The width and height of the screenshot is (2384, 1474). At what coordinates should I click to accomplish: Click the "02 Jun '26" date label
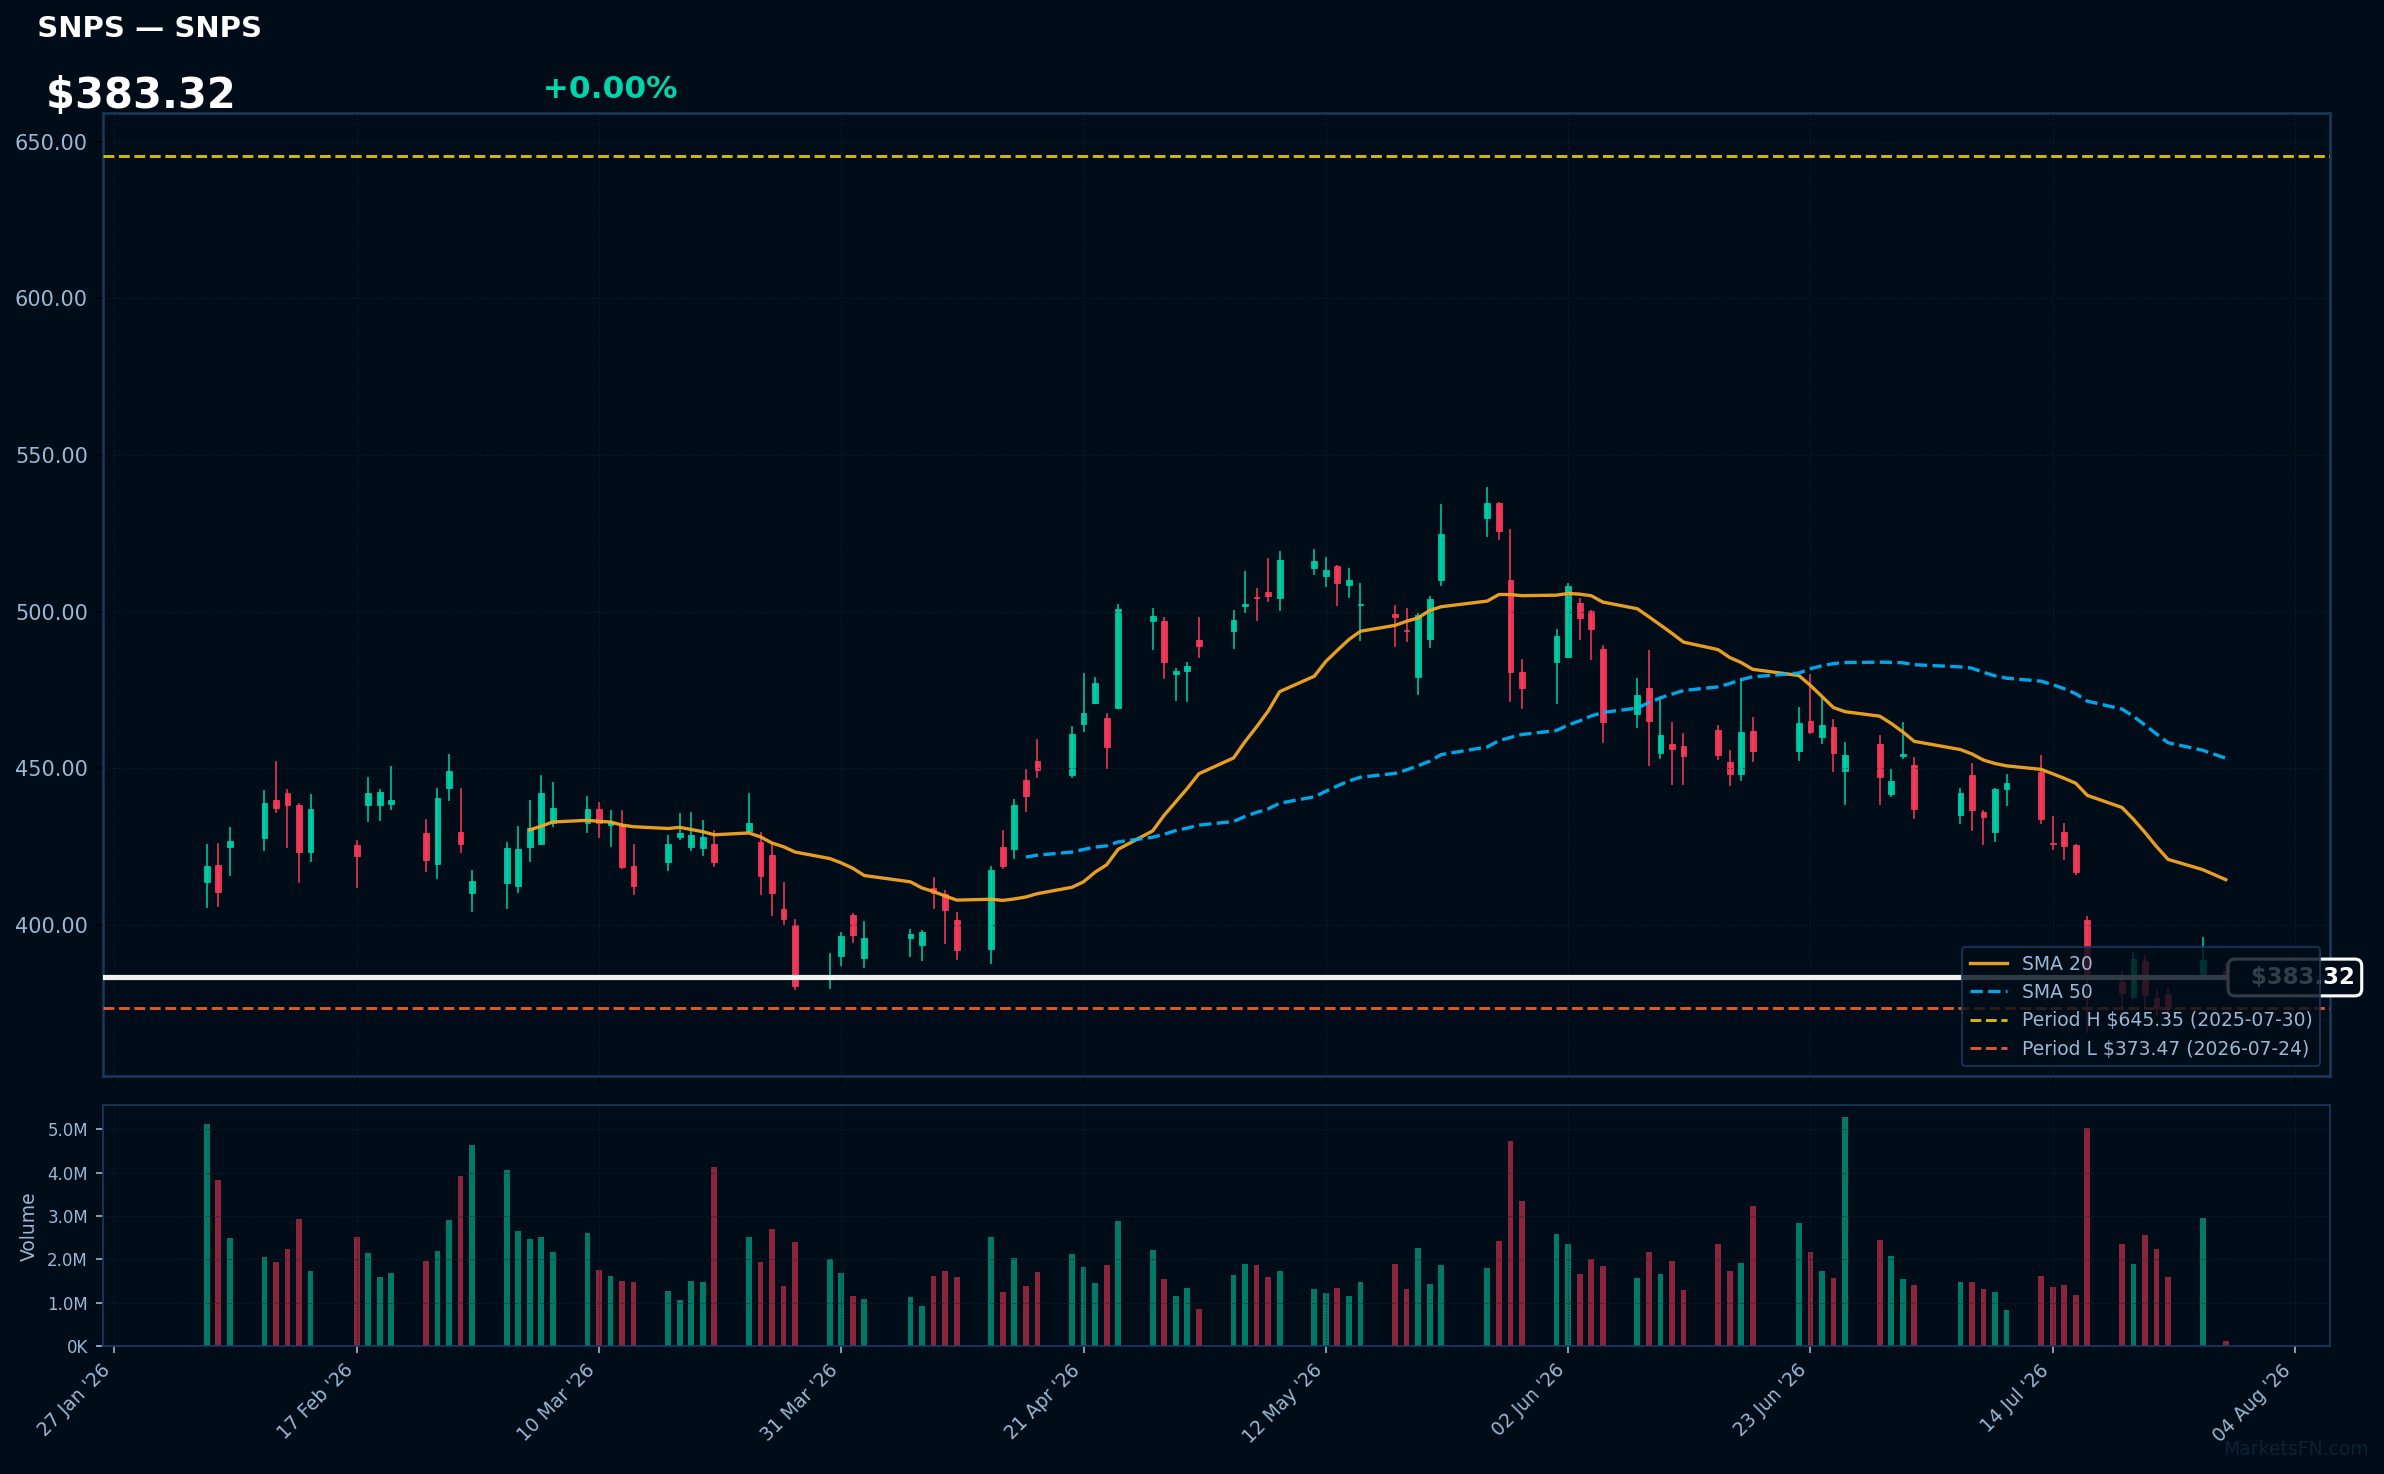1527,1399
